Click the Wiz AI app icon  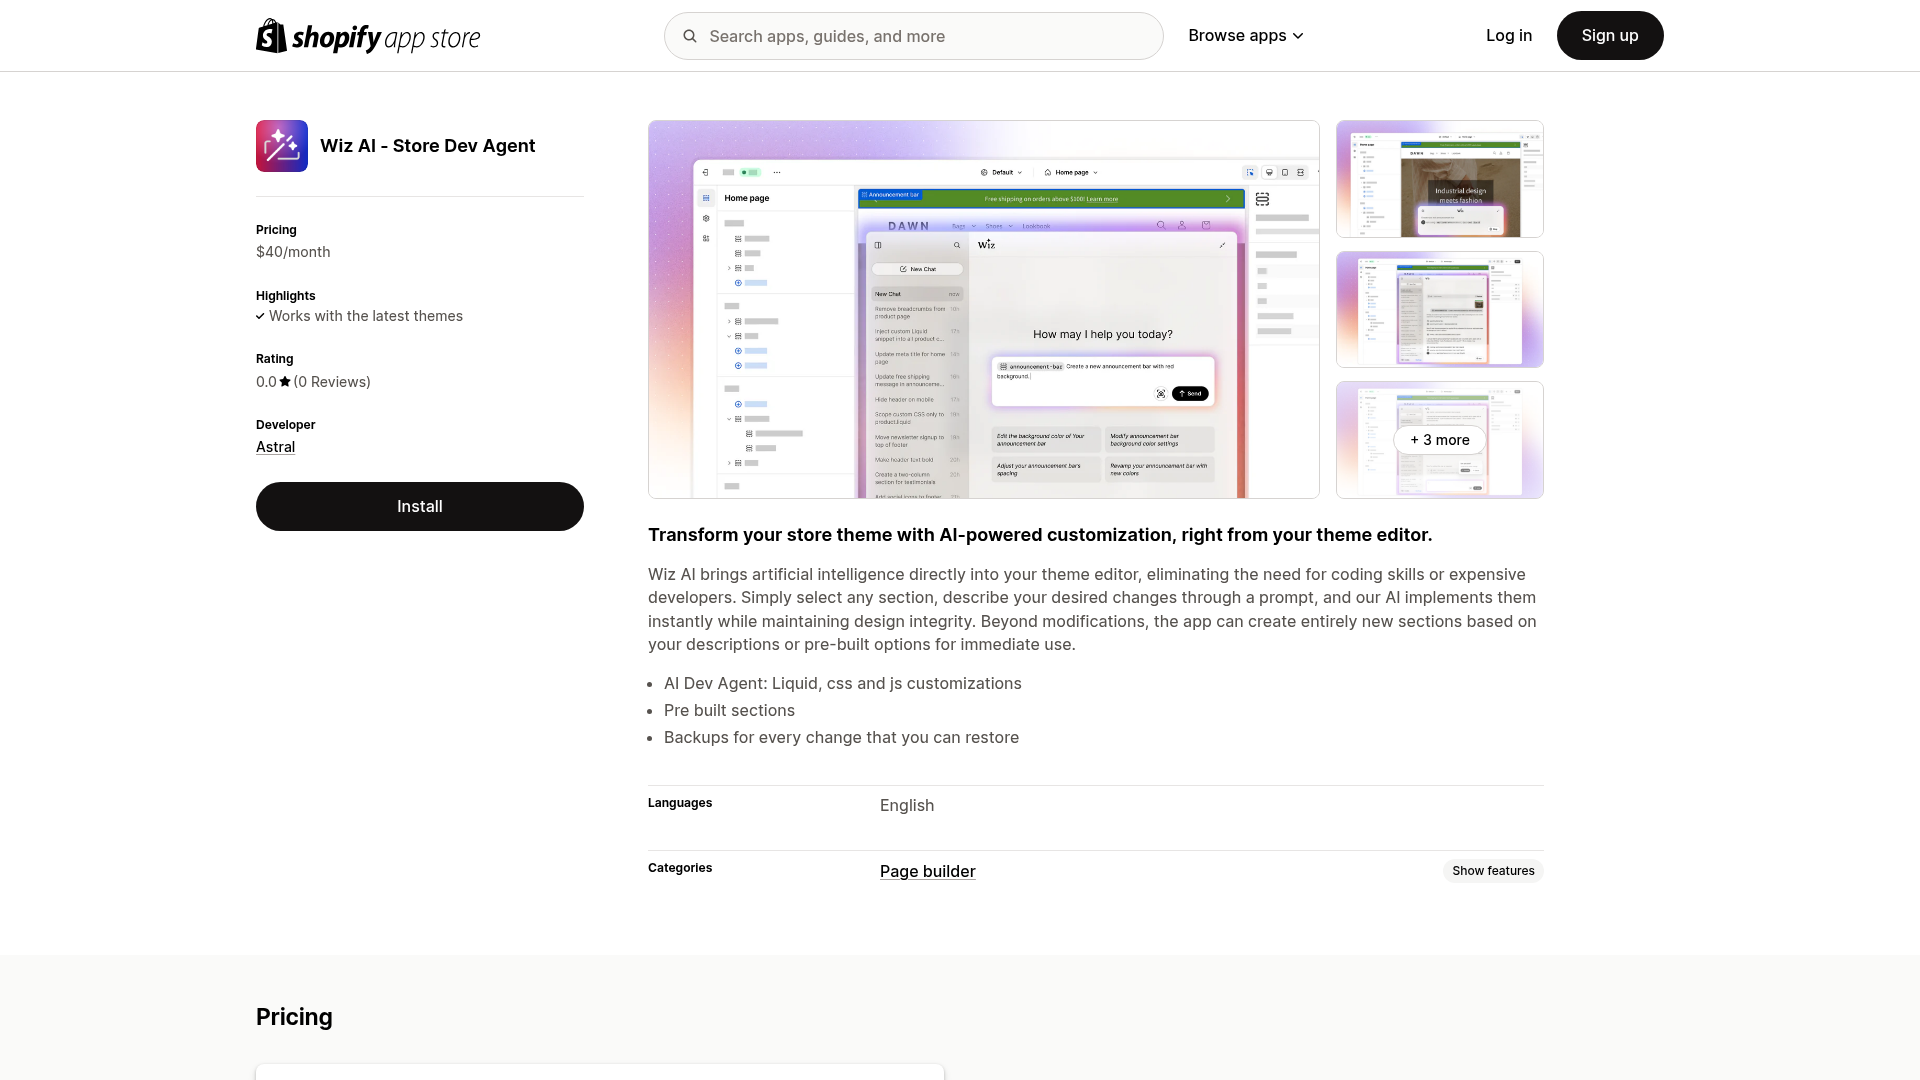click(282, 146)
